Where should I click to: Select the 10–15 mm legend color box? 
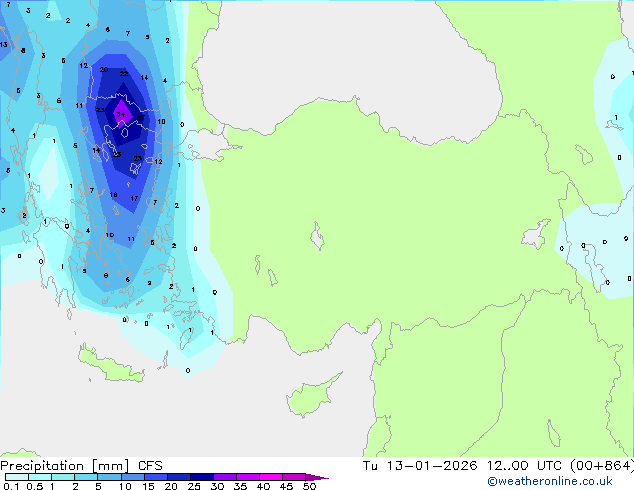click(132, 477)
